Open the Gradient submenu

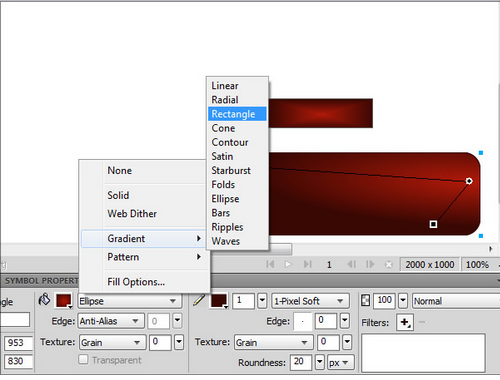pos(143,239)
